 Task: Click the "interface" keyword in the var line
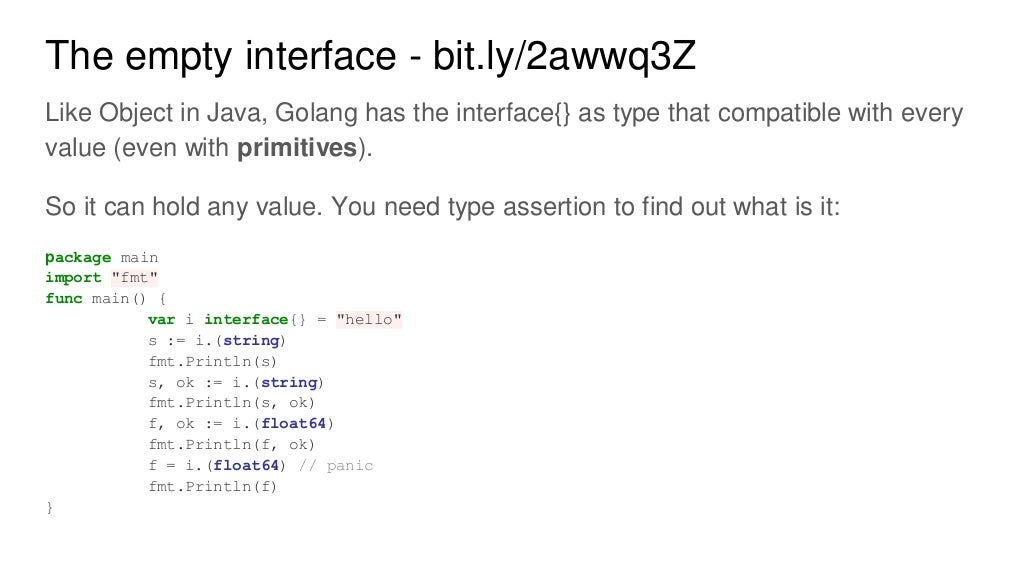point(246,319)
